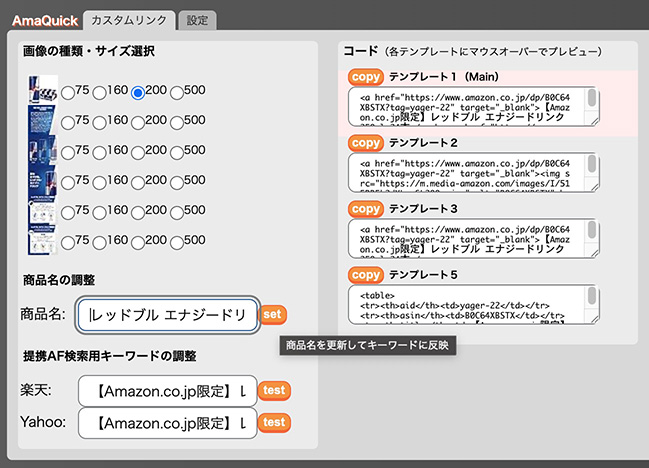Click the first product image thumbnail

43,89
